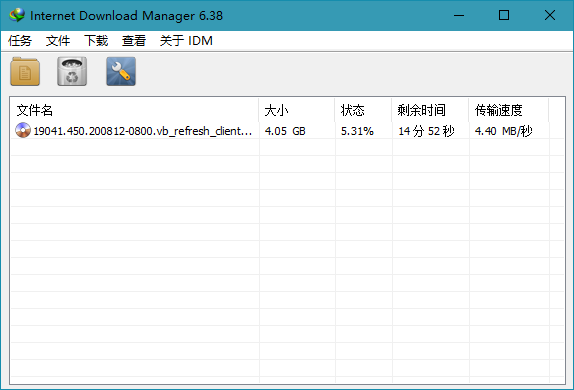Open the 文件 menu

coord(58,41)
